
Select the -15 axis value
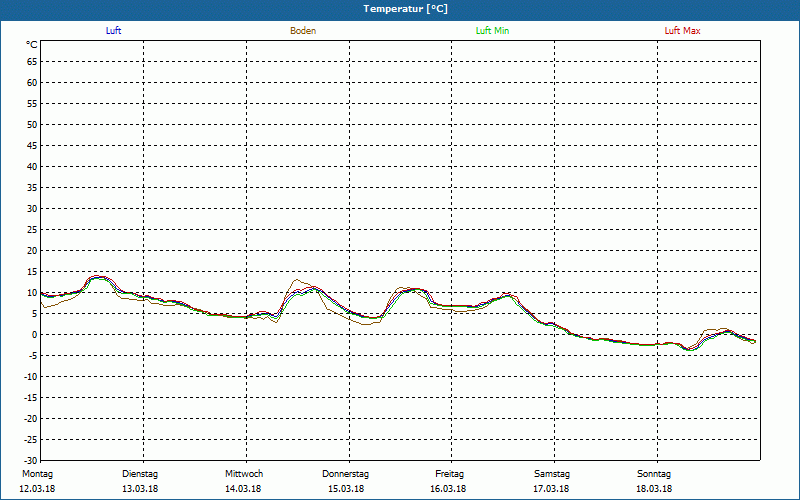click(30, 397)
